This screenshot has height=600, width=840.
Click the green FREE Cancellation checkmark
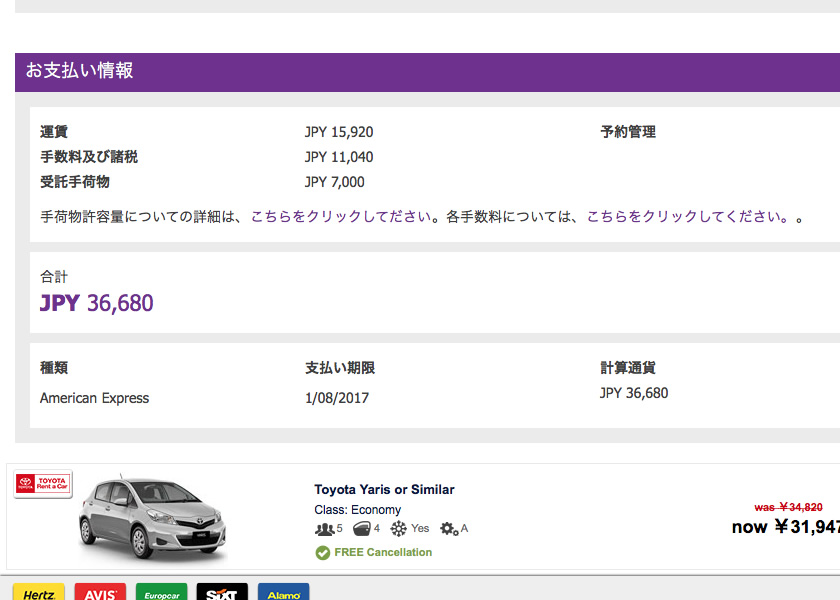pyautogui.click(x=322, y=552)
